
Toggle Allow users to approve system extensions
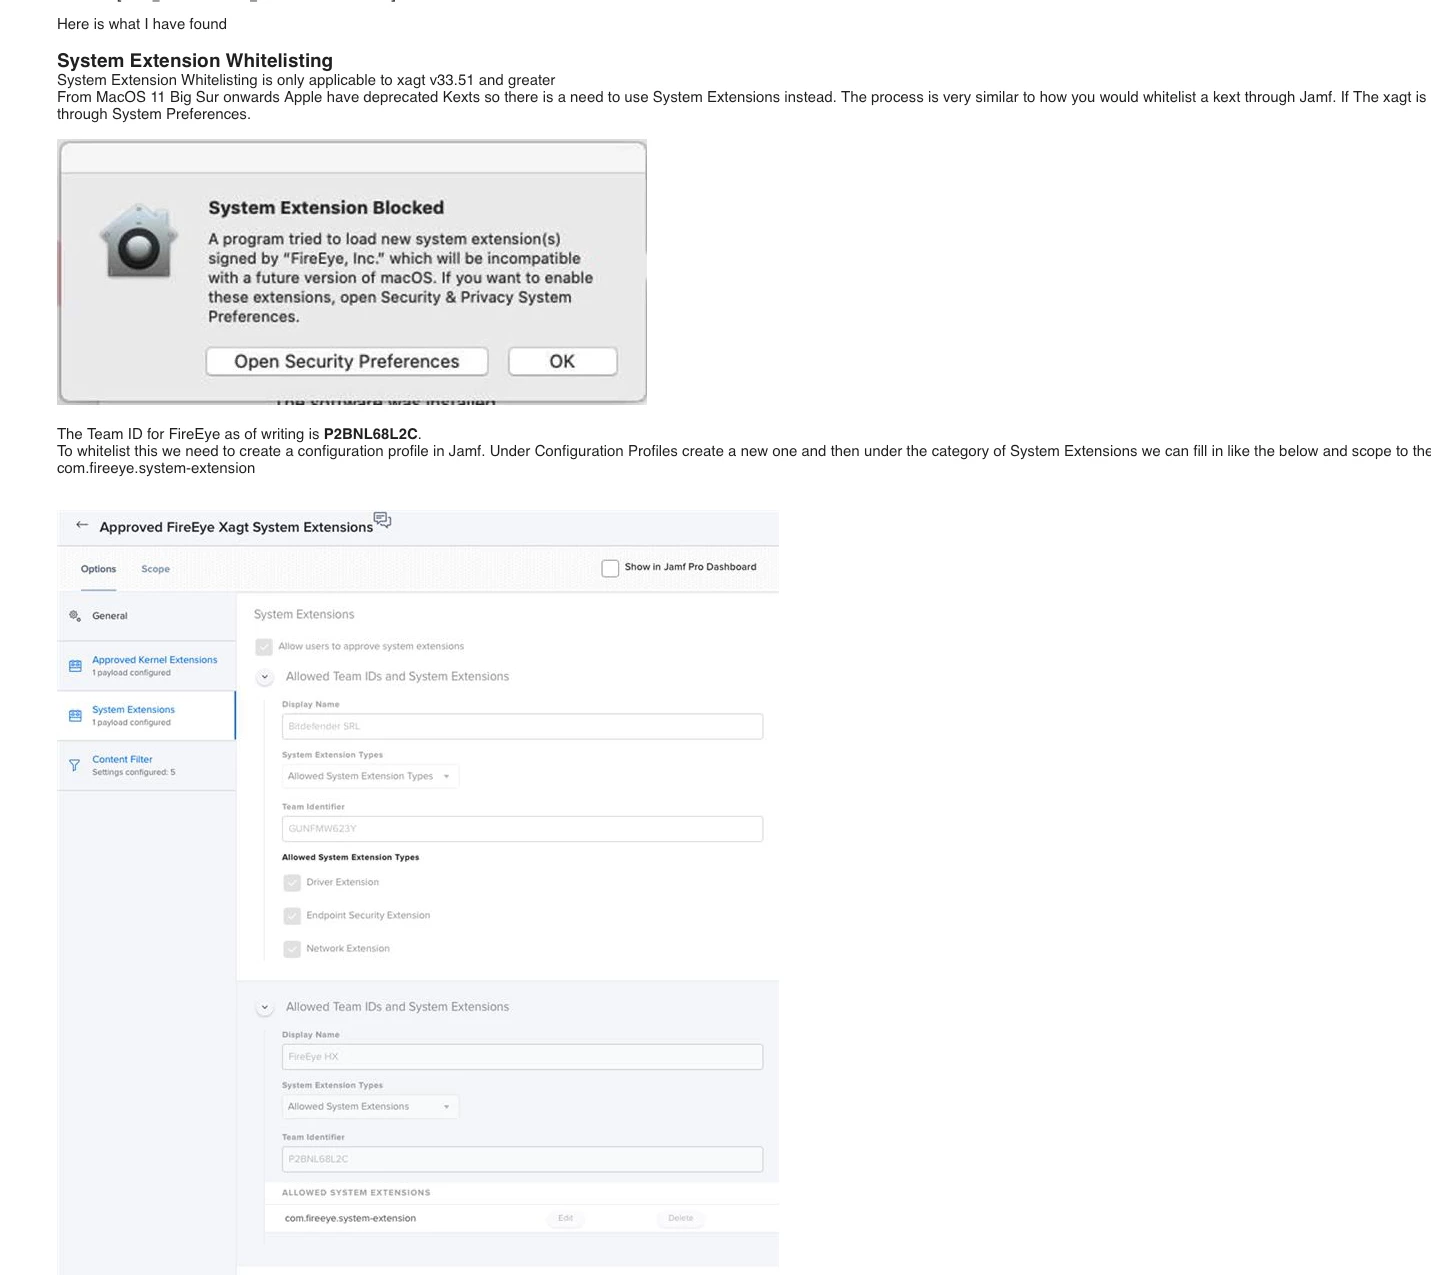click(x=264, y=647)
